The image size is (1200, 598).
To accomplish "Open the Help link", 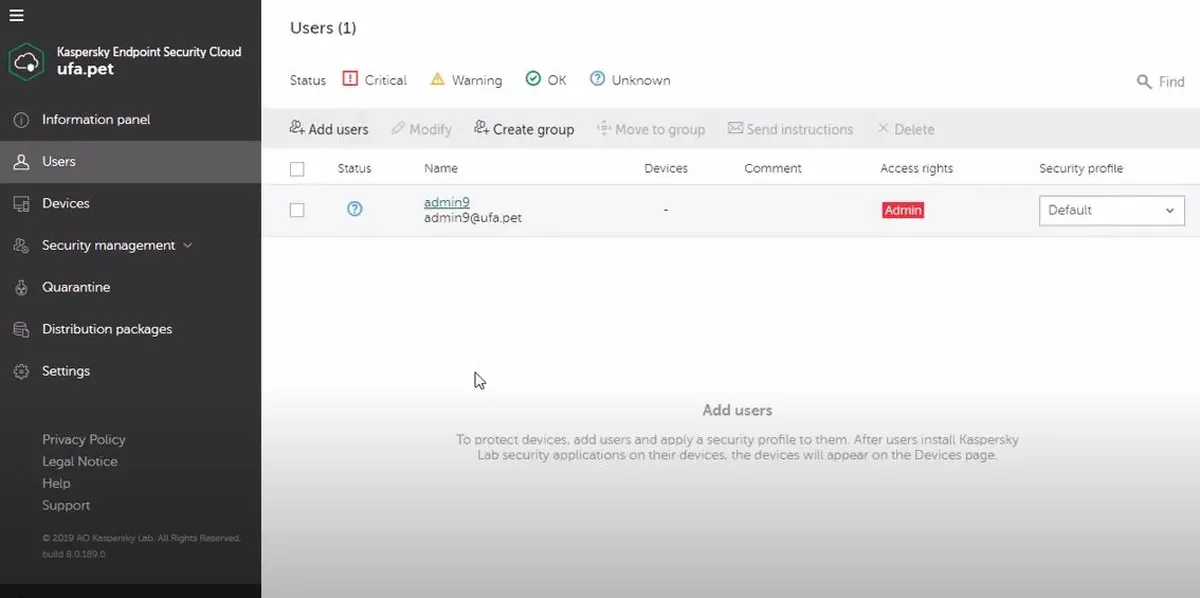I will click(x=56, y=484).
